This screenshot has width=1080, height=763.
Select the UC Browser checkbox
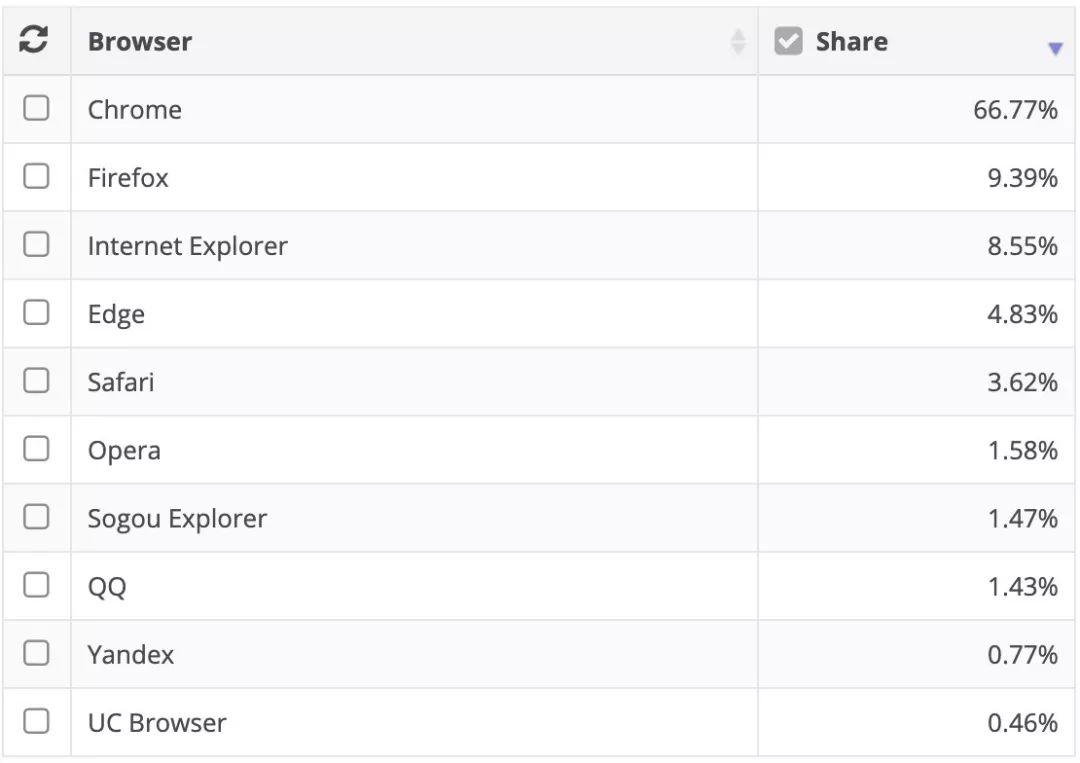pyautogui.click(x=36, y=720)
